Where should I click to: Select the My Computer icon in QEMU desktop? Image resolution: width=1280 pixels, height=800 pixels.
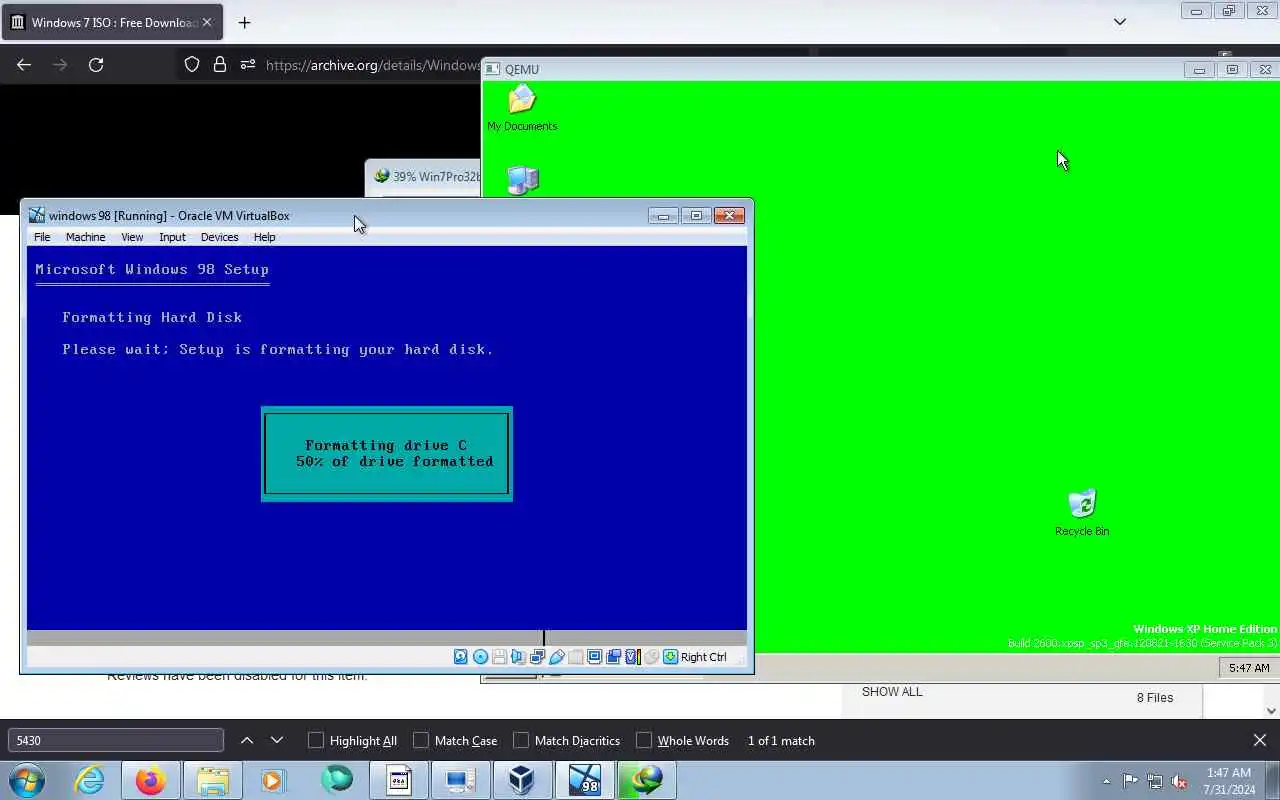point(523,180)
